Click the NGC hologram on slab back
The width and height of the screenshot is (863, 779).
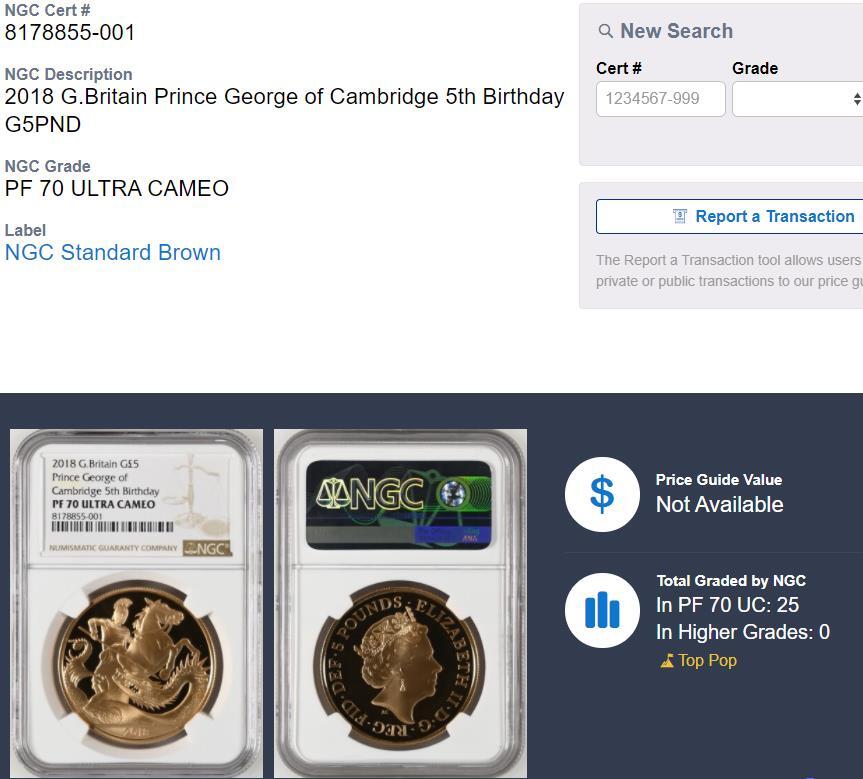coord(398,505)
